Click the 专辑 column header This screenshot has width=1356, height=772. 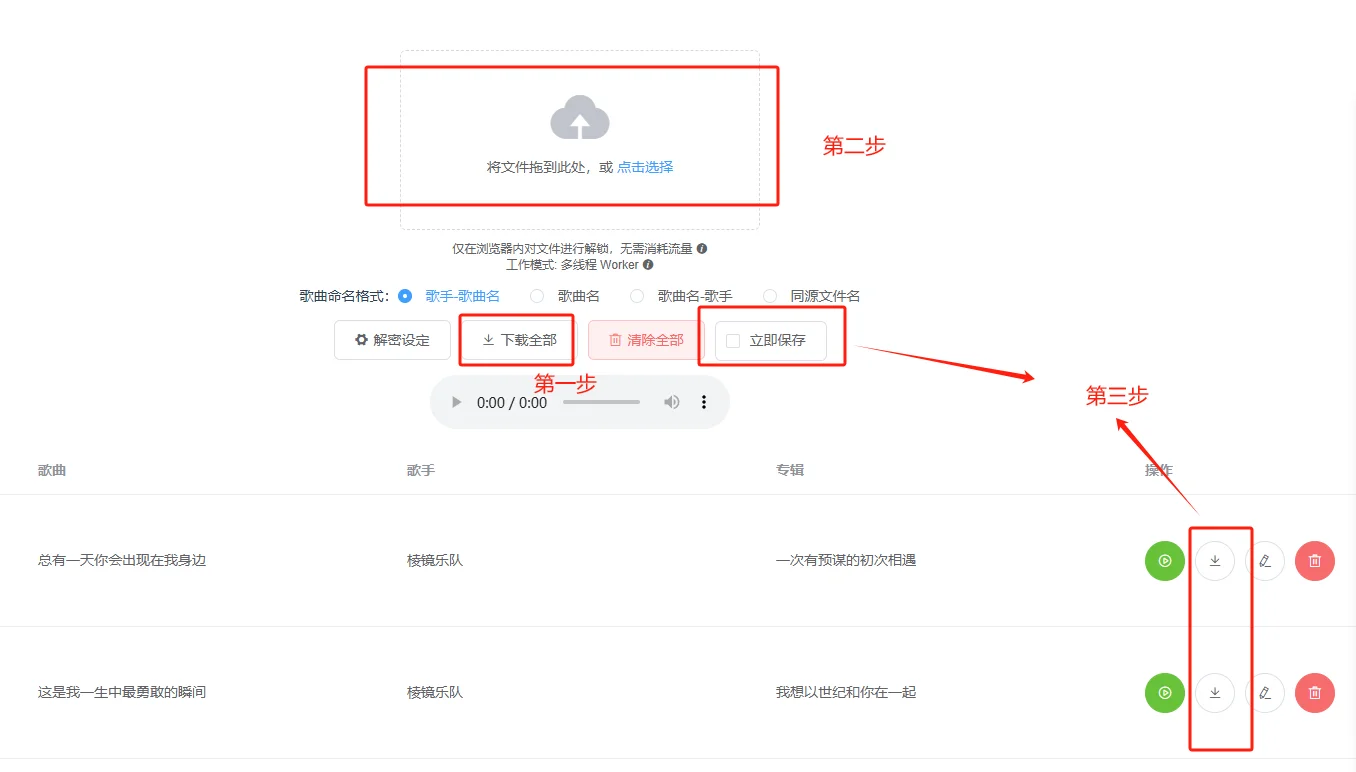pos(790,470)
